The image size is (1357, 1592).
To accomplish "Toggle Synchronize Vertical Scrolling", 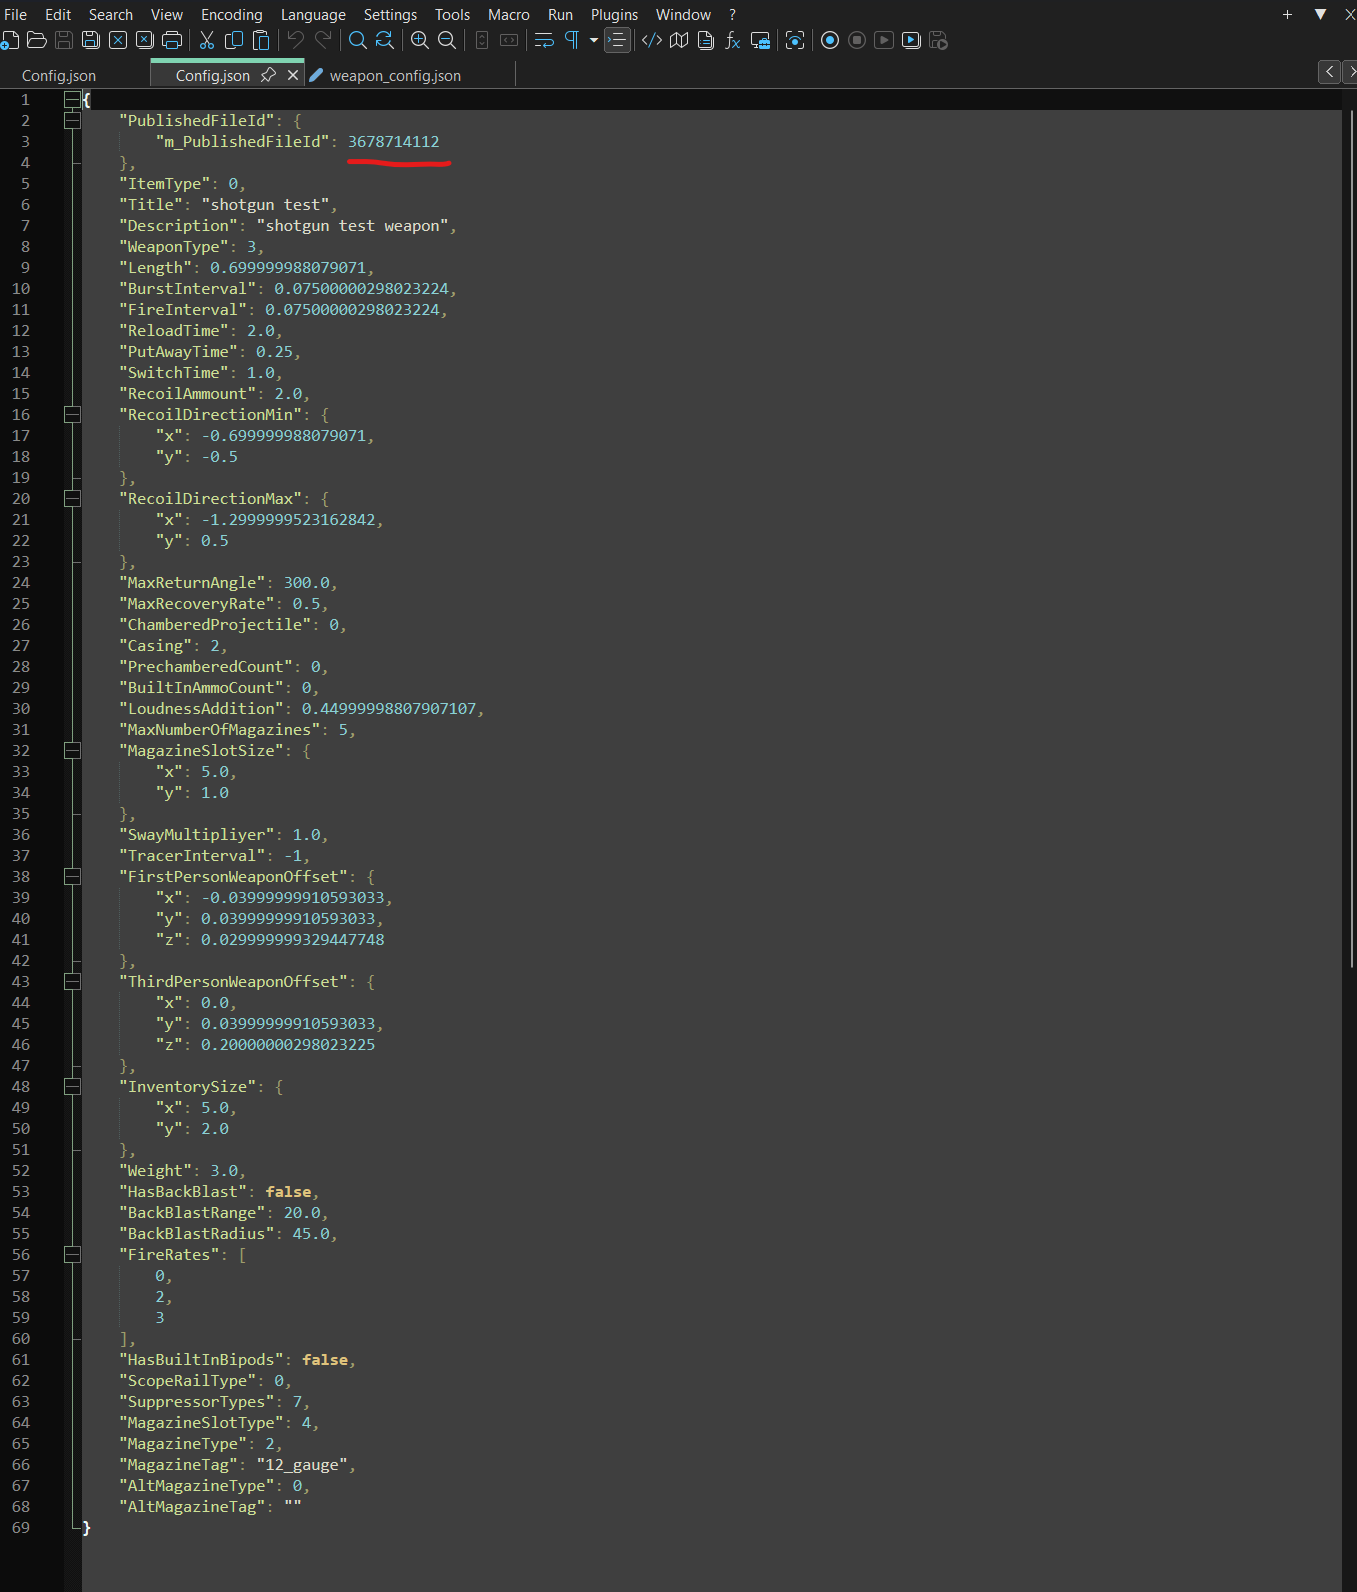I will pyautogui.click(x=482, y=40).
